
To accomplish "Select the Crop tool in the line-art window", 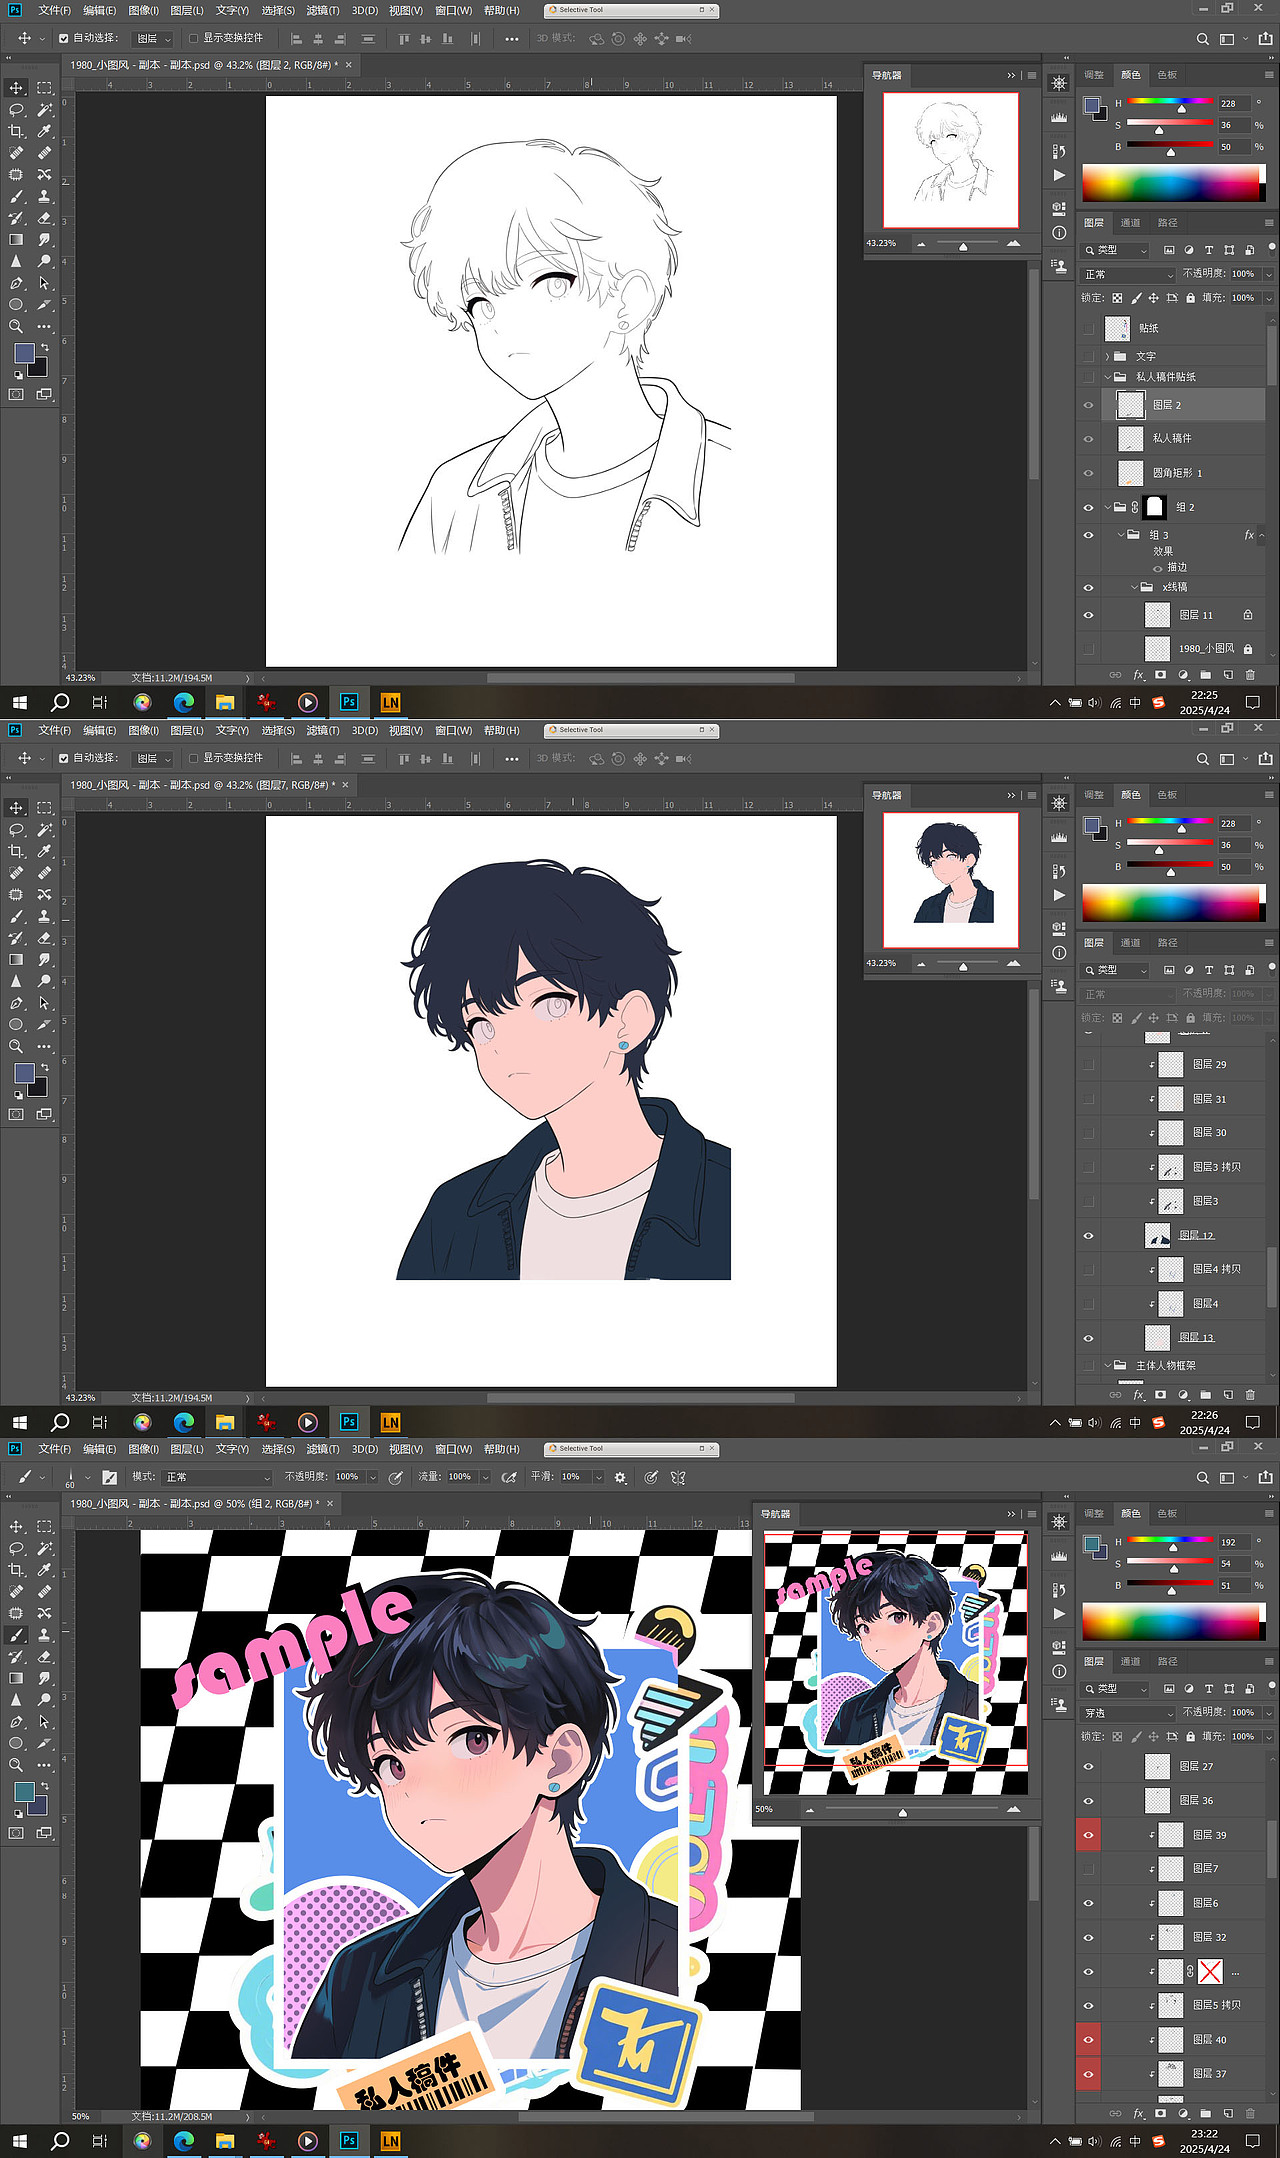I will [17, 131].
